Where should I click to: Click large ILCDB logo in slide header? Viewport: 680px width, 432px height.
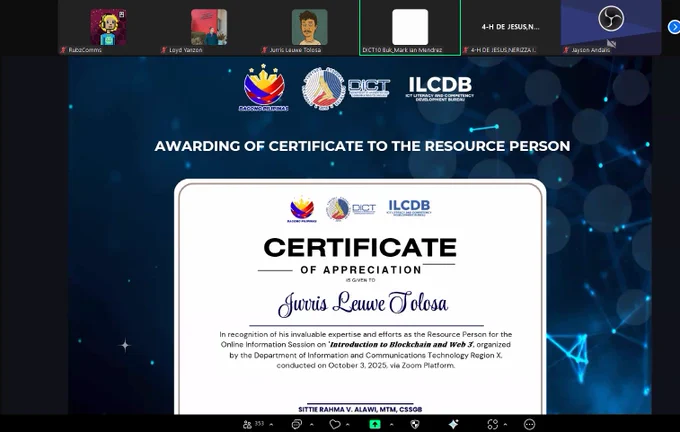coord(440,89)
